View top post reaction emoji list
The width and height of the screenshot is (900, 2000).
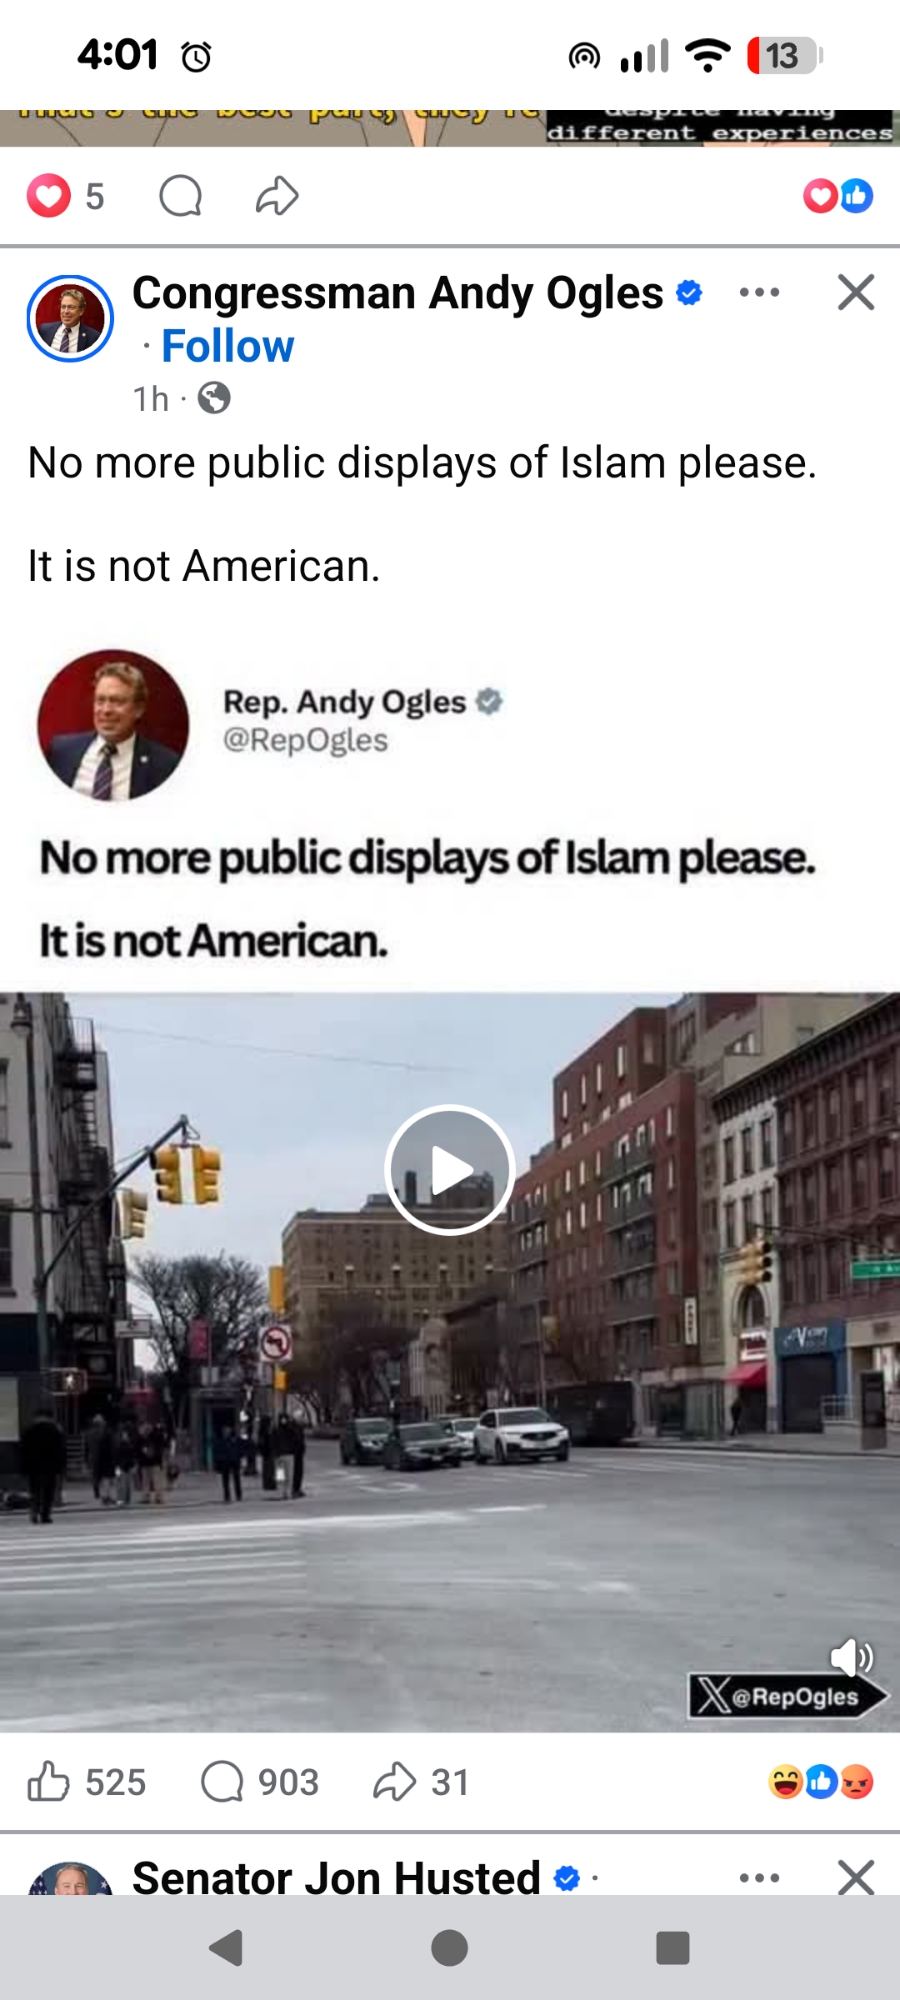(838, 196)
